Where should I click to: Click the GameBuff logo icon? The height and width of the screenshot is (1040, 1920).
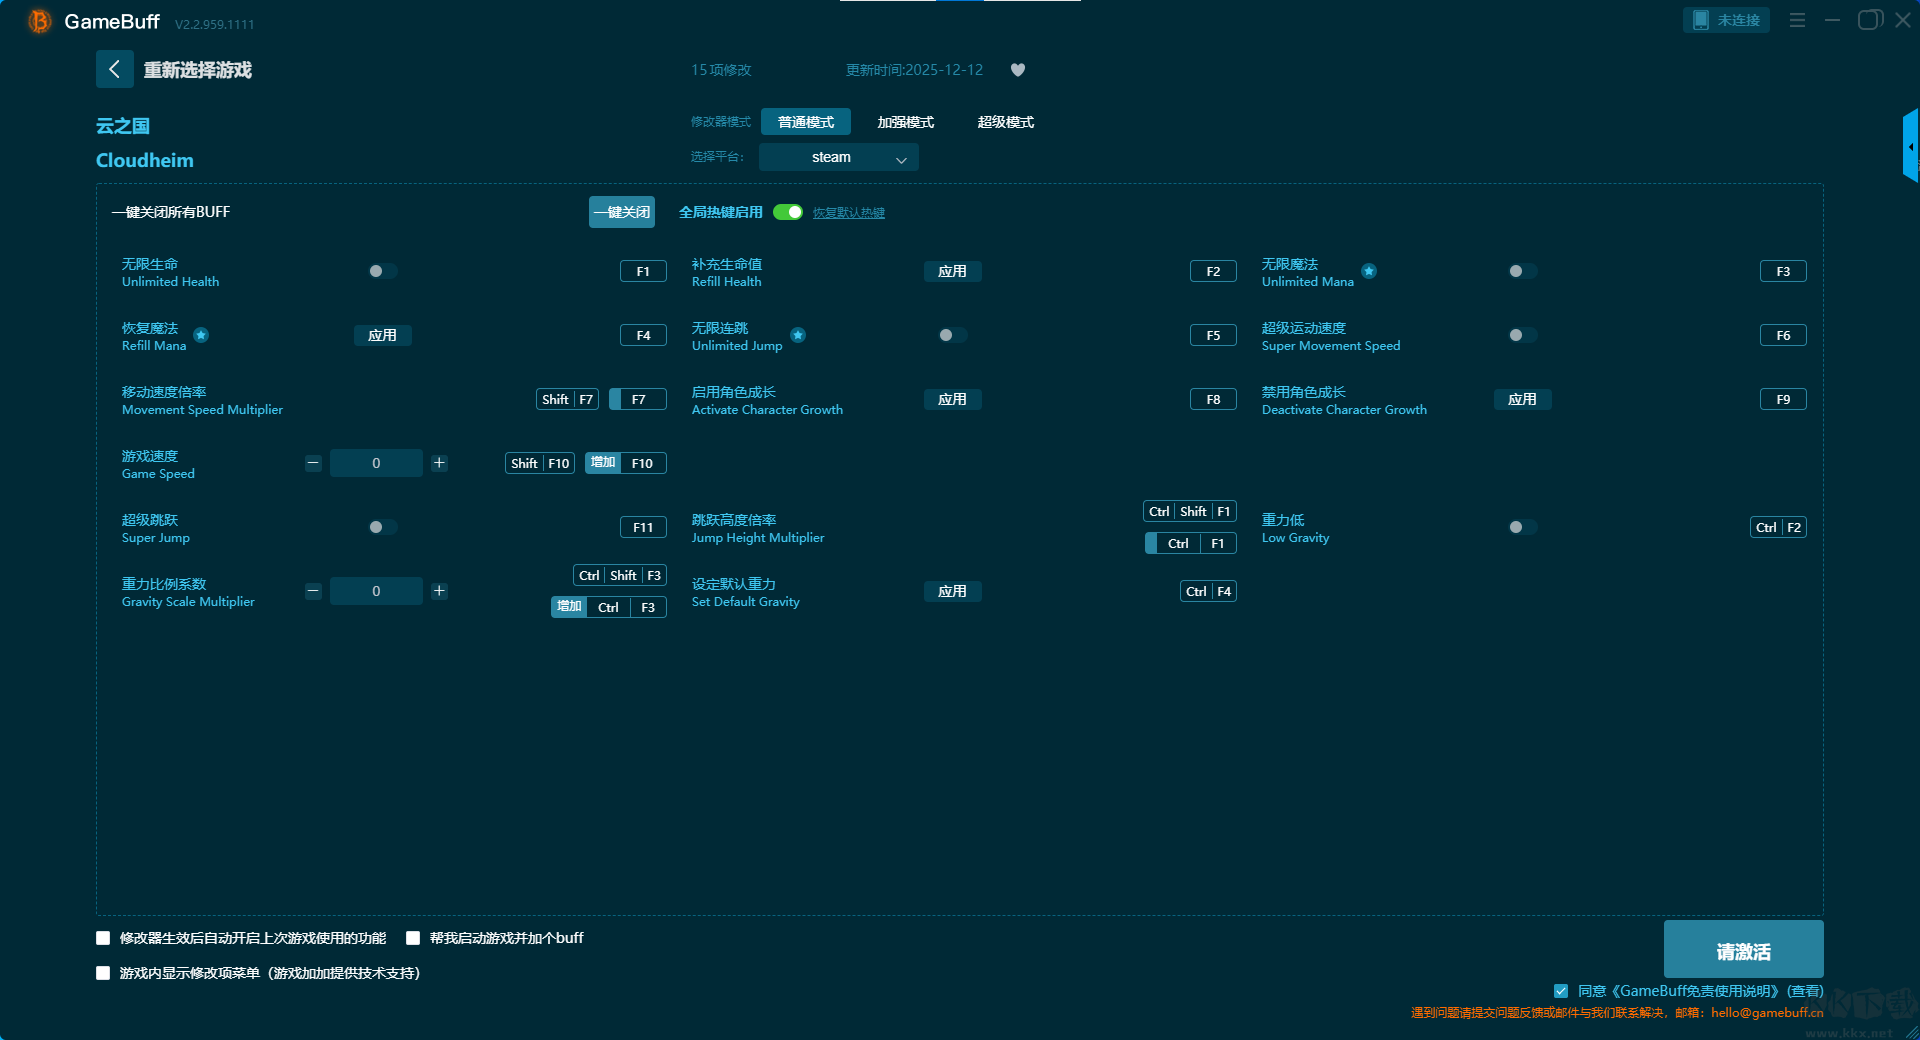pos(39,21)
